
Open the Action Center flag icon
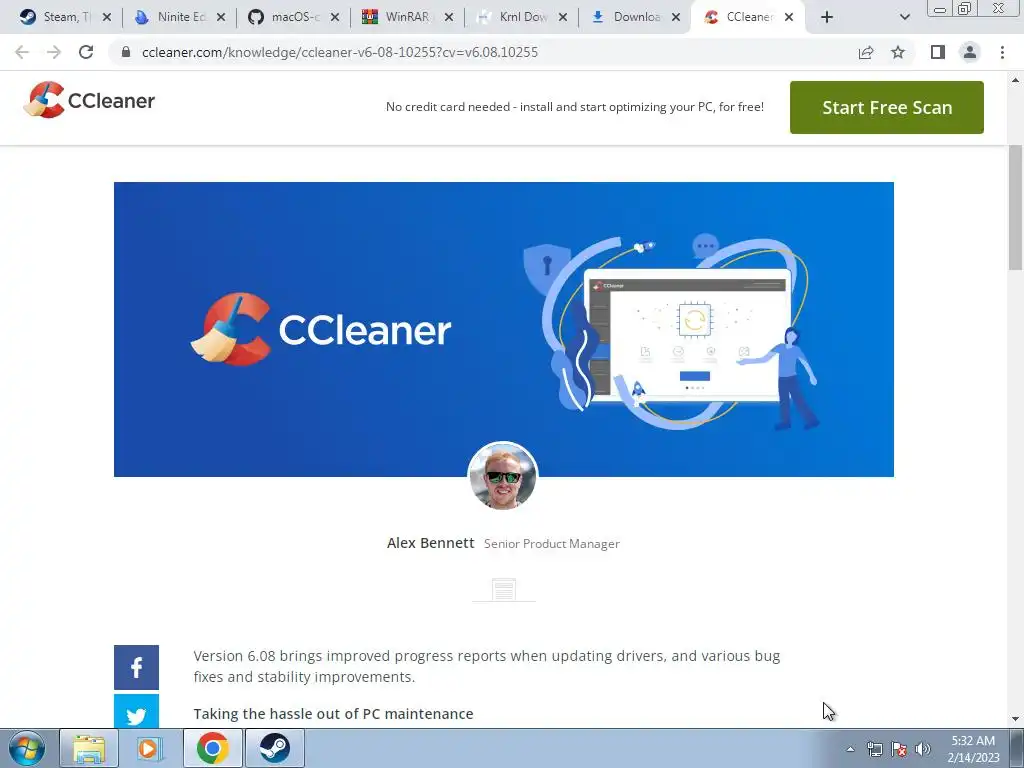coord(899,749)
